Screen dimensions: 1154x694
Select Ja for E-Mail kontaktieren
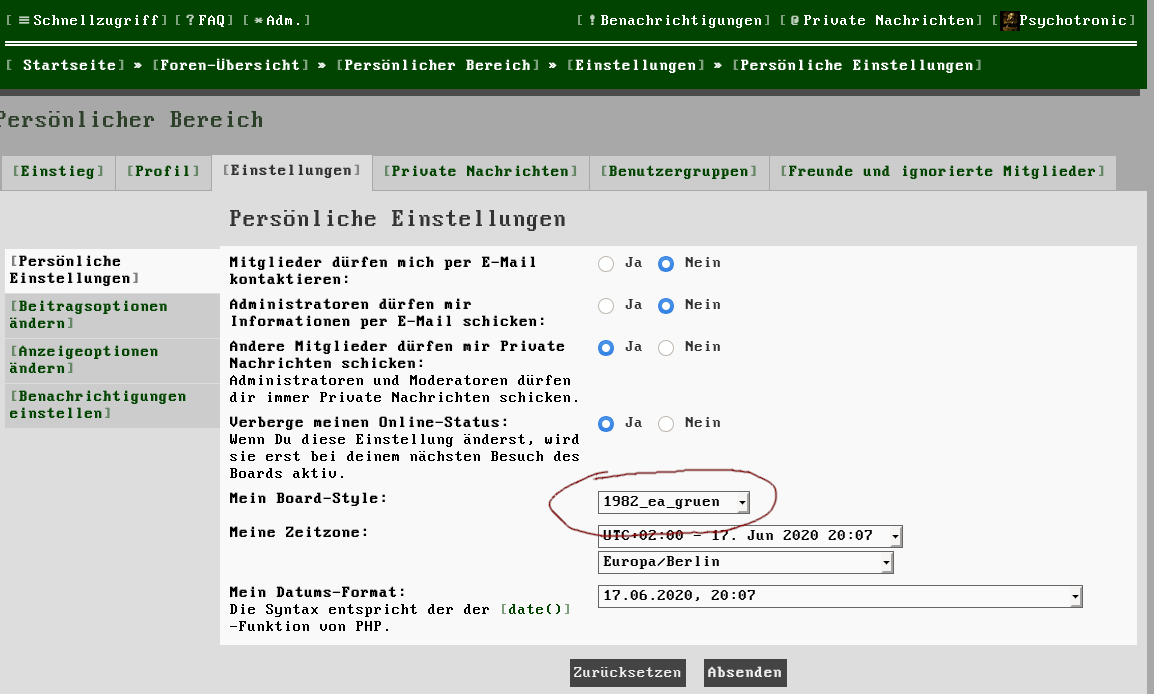click(x=604, y=263)
